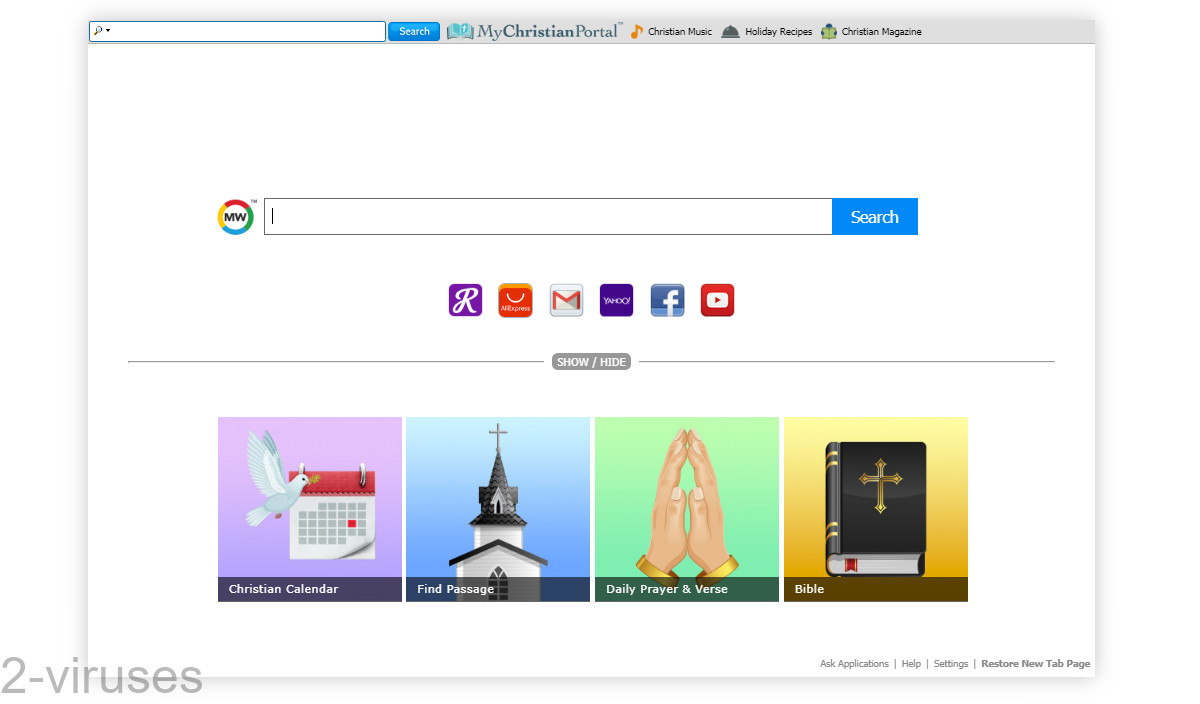This screenshot has height=704, width=1200.
Task: Click the MW logo beside the search bar
Action: [x=235, y=217]
